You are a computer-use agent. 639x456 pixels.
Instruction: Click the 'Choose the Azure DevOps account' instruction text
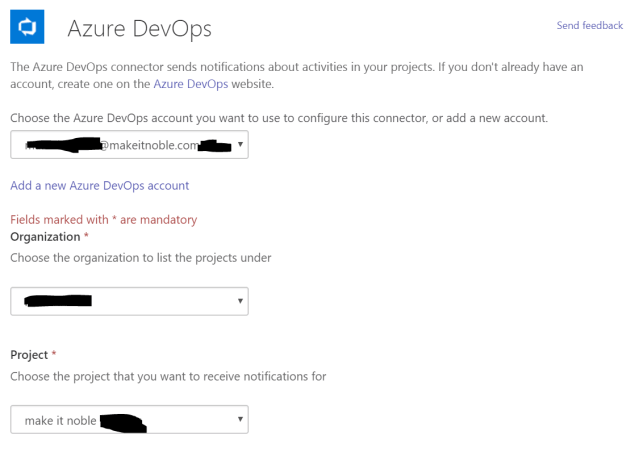pyautogui.click(x=279, y=118)
